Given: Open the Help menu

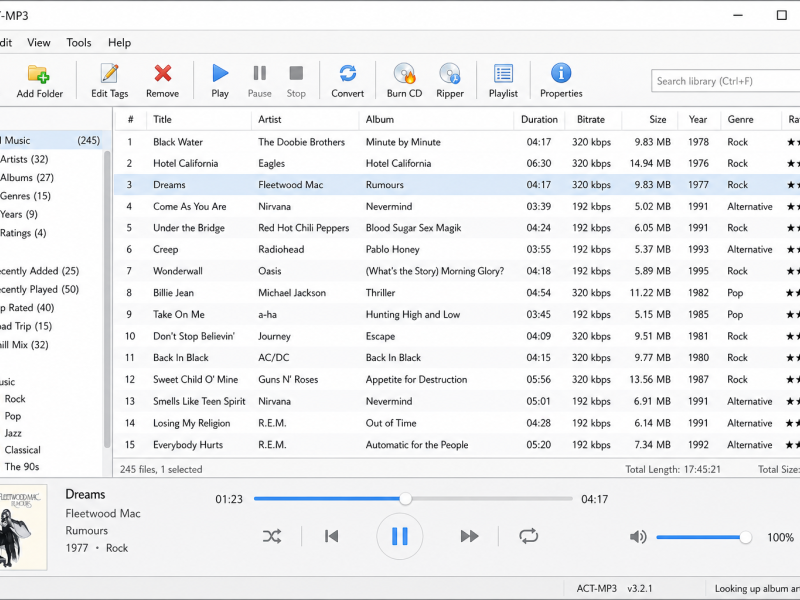Looking at the screenshot, I should tap(119, 42).
